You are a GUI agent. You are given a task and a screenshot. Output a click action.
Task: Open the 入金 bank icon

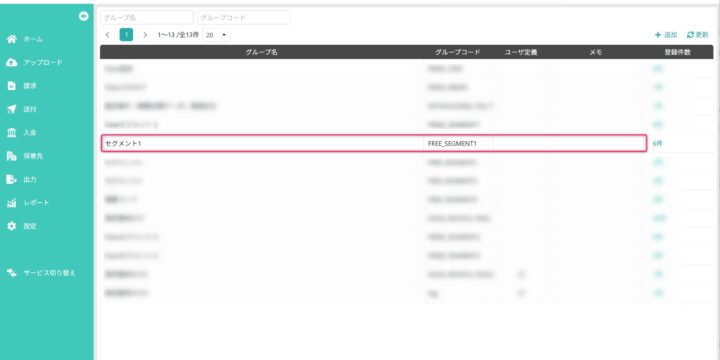pos(12,133)
